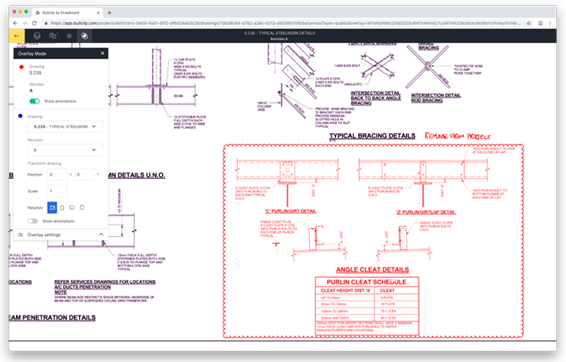Open the Revision B dropdown
This screenshot has height=362, width=566.
65,150
